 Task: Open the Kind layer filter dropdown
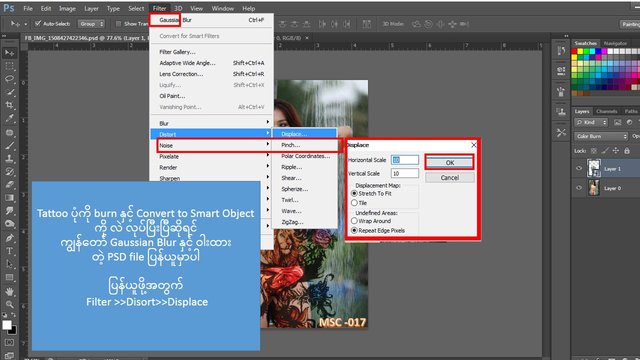coord(591,122)
